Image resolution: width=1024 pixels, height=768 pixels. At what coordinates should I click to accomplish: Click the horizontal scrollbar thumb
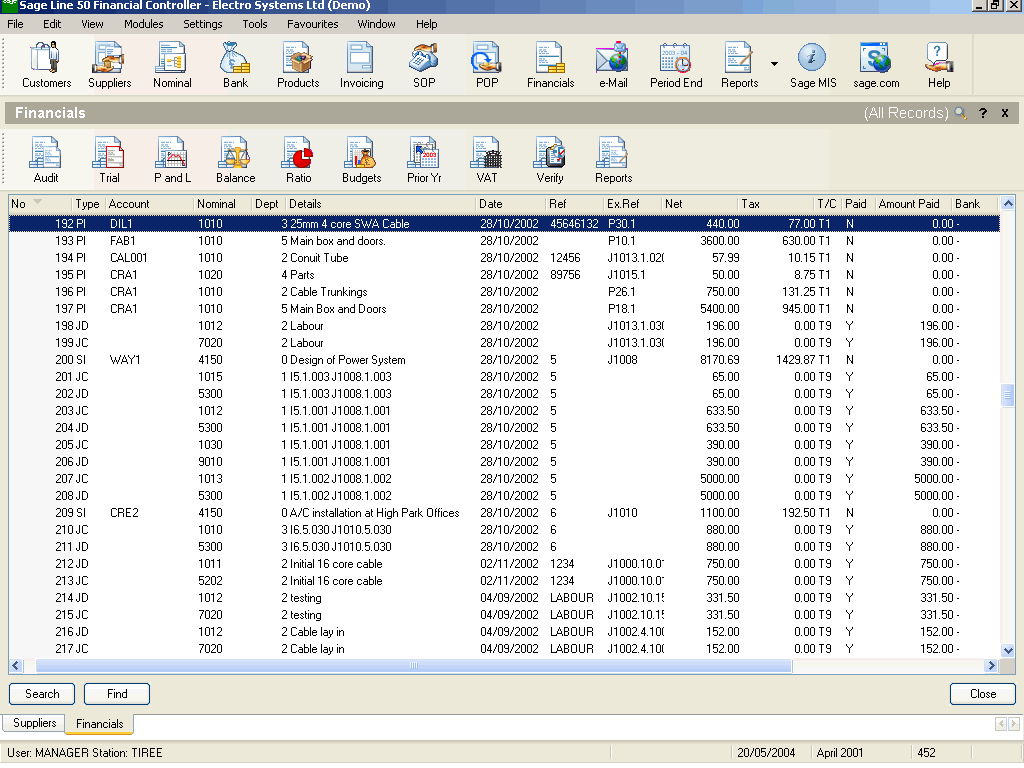pyautogui.click(x=413, y=665)
